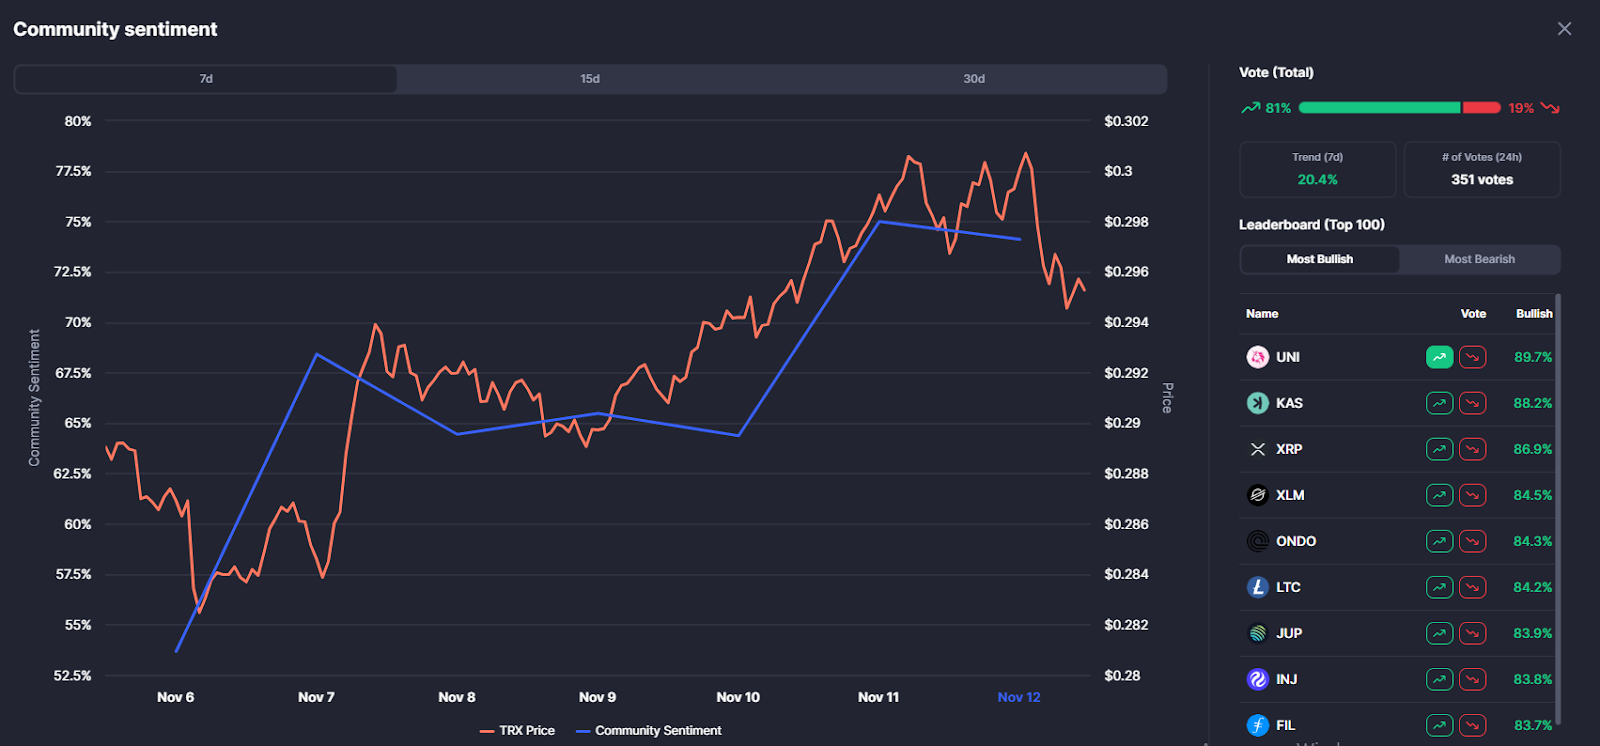
Task: Click the ONDO coin logo icon
Action: click(1257, 541)
